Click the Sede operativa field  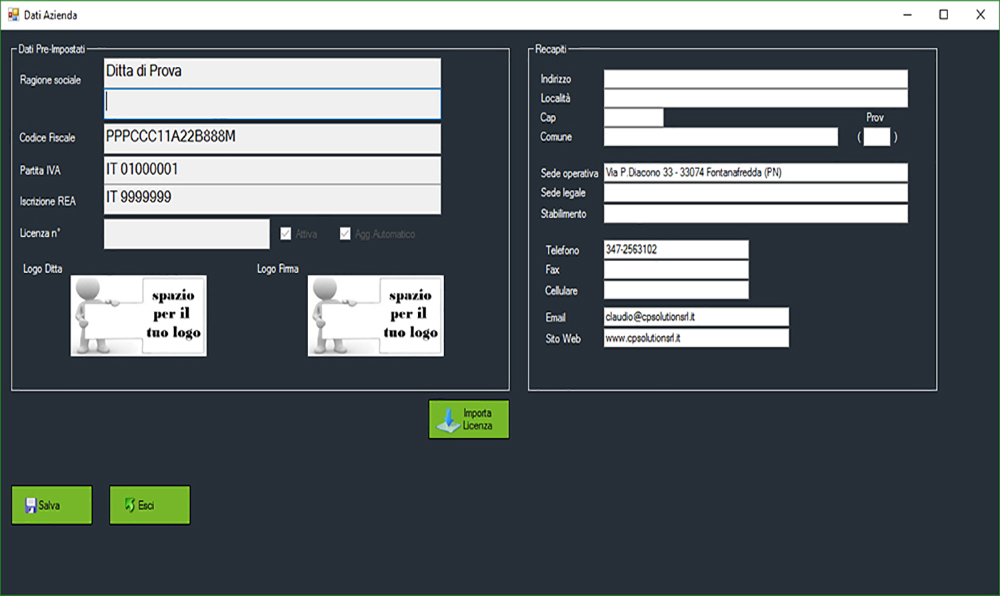pos(755,173)
